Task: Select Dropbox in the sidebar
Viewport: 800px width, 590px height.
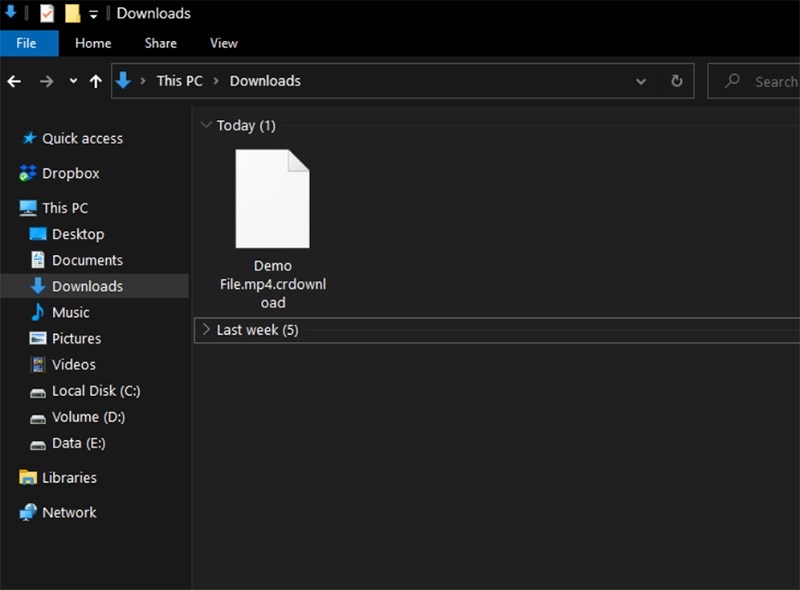Action: 70,173
